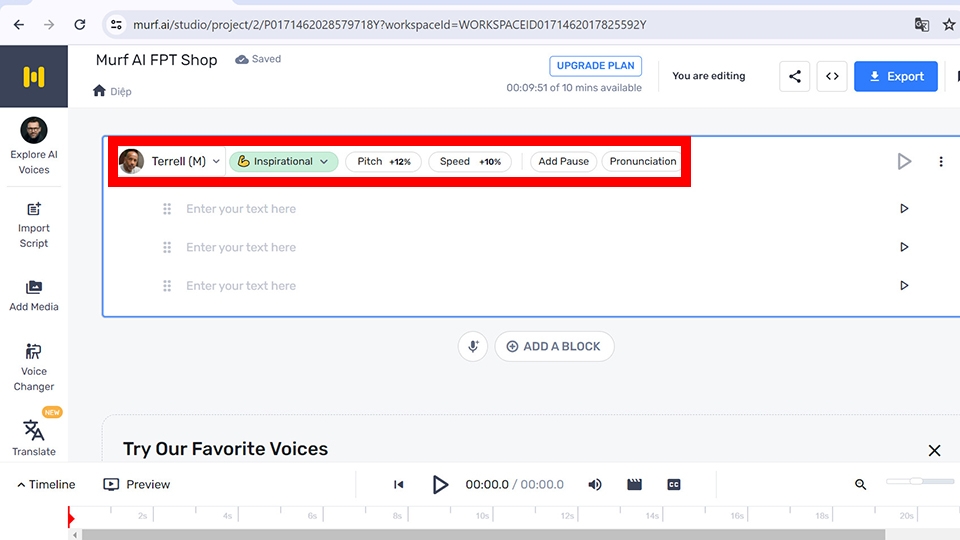Click the red playhead timeline marker
The width and height of the screenshot is (960, 540).
click(x=70, y=517)
